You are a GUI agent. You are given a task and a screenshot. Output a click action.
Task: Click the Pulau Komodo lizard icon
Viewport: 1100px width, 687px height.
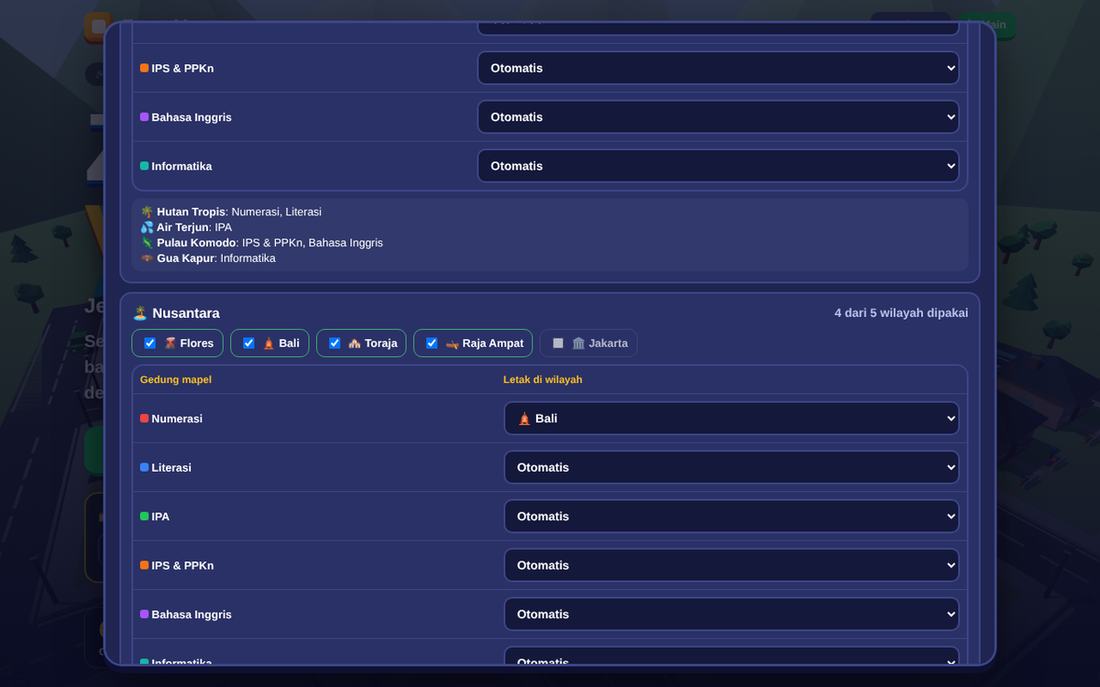pyautogui.click(x=147, y=243)
